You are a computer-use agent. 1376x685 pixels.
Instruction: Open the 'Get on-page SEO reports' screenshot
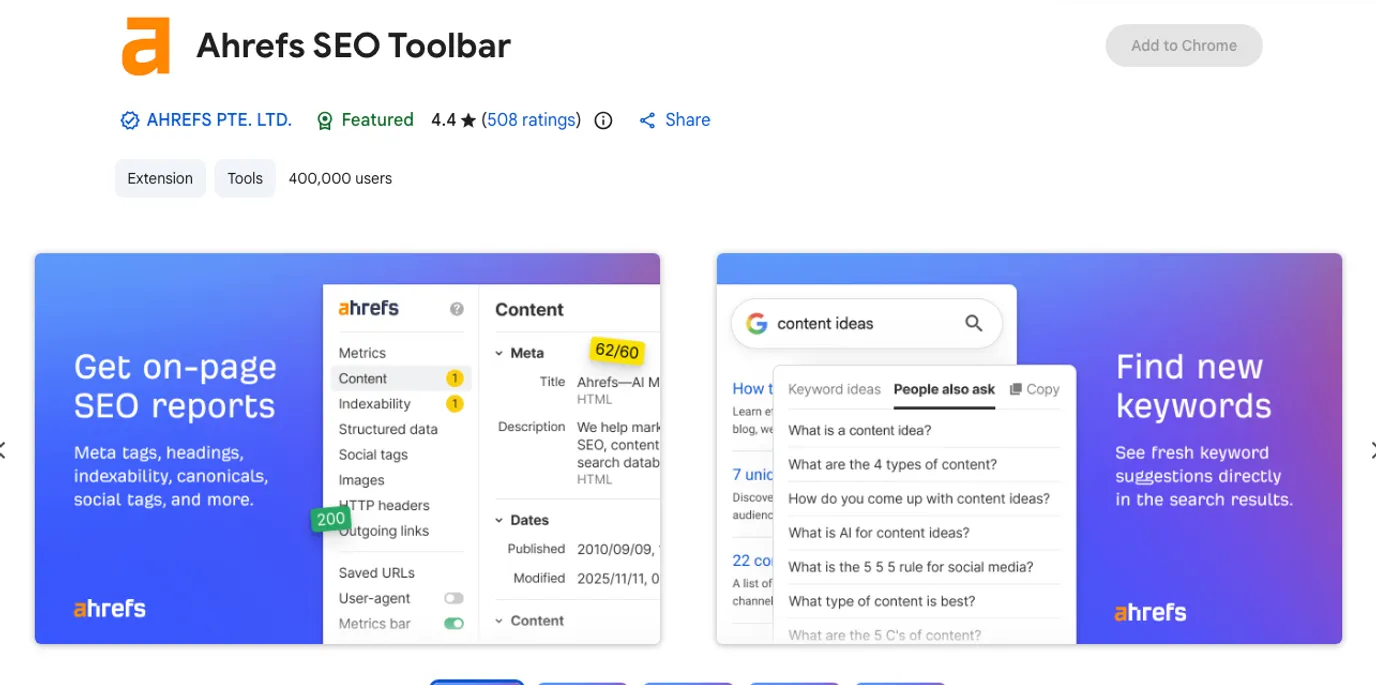click(347, 448)
